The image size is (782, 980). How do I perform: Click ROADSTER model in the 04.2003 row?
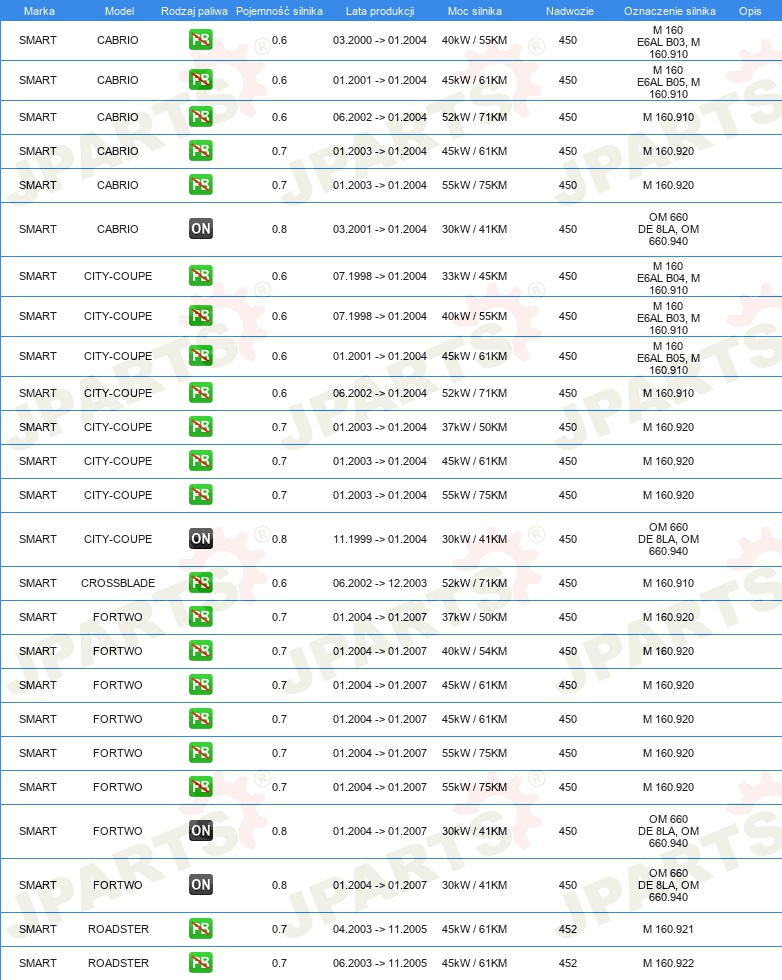click(118, 929)
